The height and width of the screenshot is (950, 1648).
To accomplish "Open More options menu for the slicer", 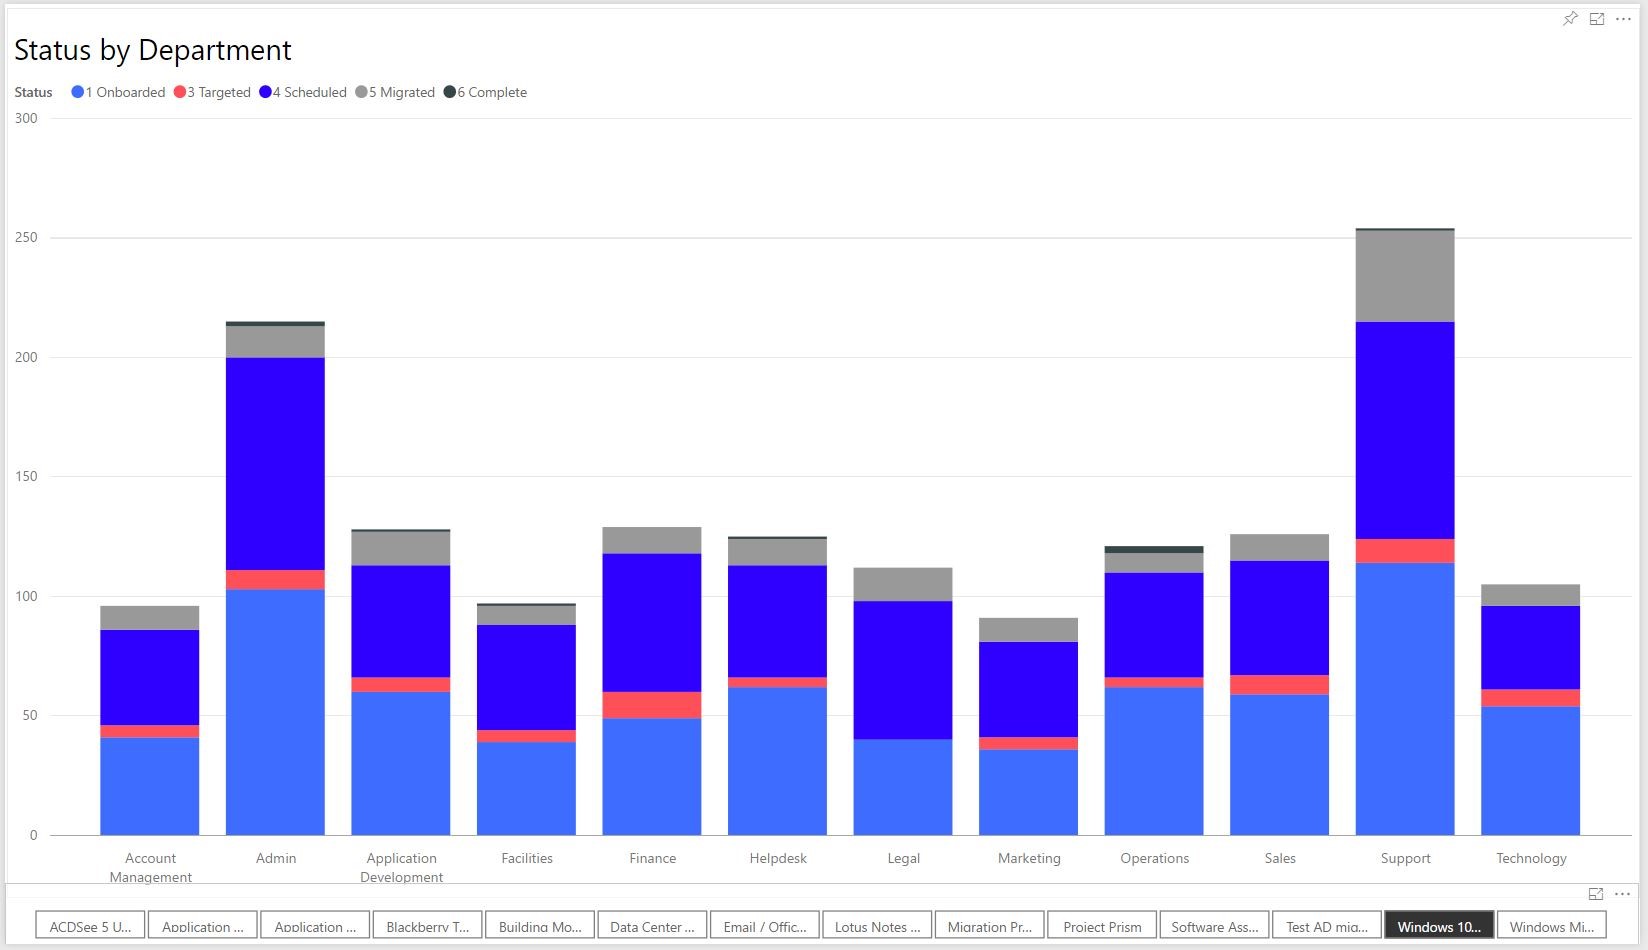I will pos(1621,894).
